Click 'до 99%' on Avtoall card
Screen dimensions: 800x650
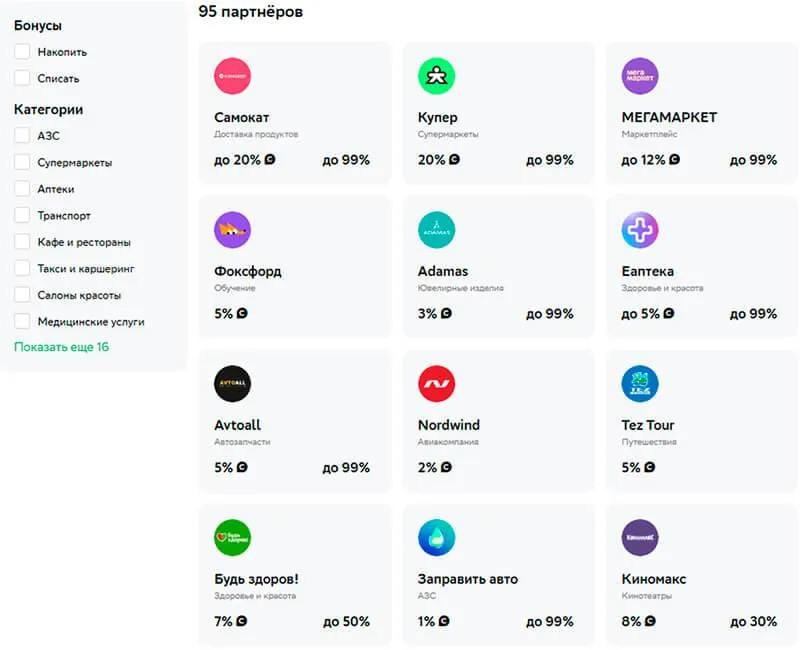coord(346,467)
